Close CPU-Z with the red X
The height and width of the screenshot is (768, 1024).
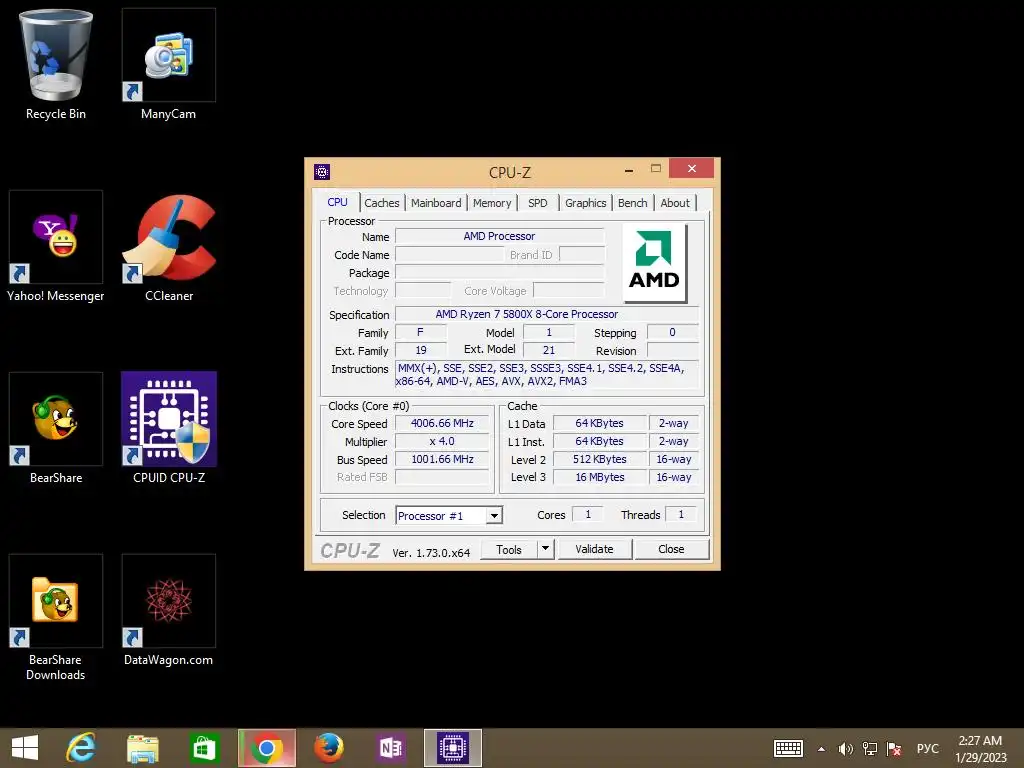[692, 168]
